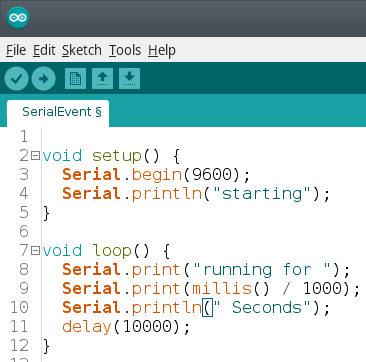Collapse the loop() function fold marker
This screenshot has height=362, width=366.
click(x=35, y=250)
